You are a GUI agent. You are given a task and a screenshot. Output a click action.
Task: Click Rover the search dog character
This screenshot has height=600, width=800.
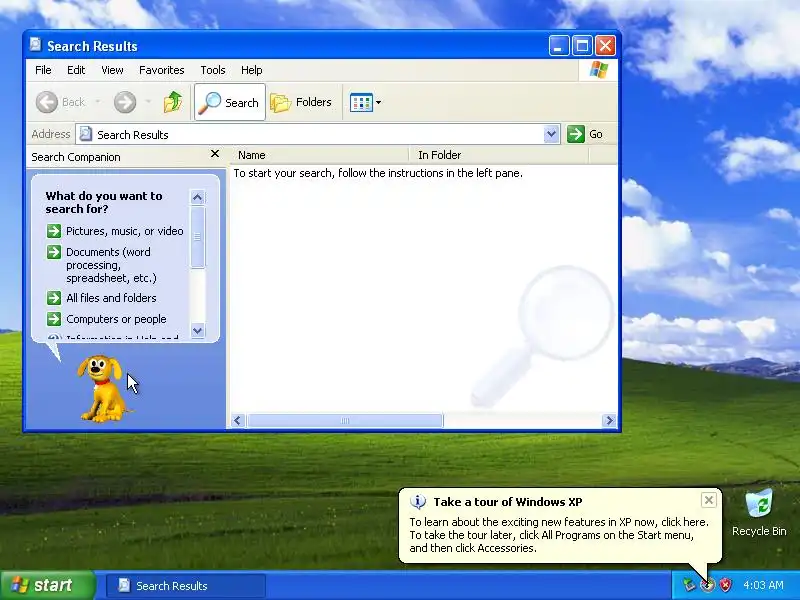coord(102,389)
